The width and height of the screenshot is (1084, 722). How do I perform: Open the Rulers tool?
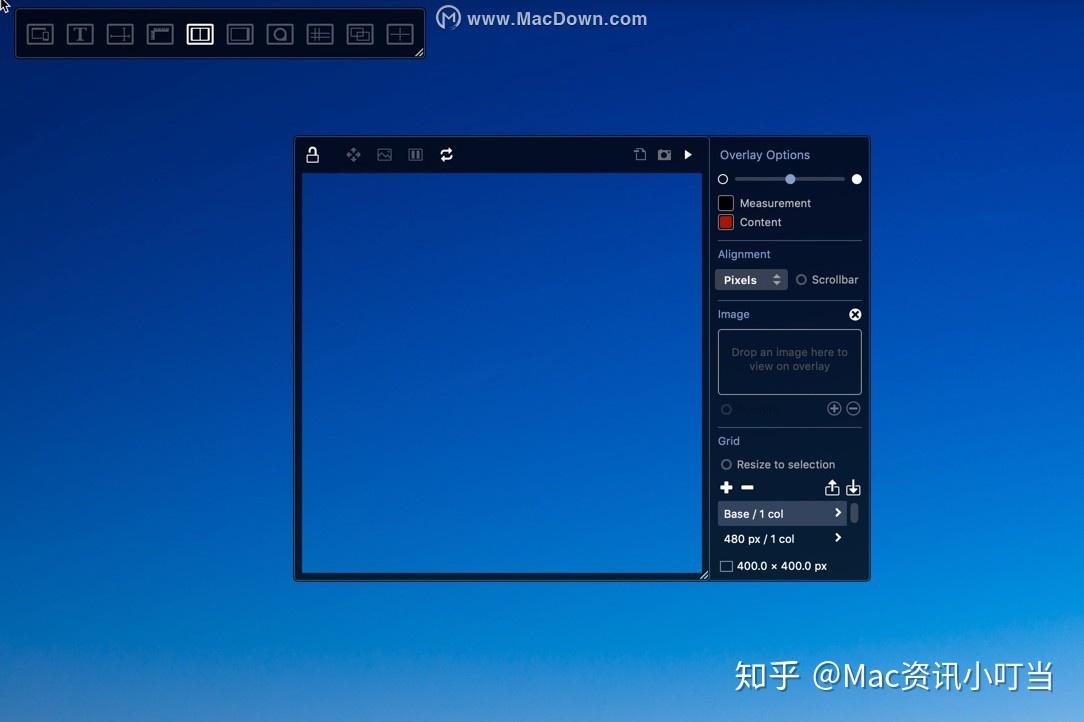point(160,33)
